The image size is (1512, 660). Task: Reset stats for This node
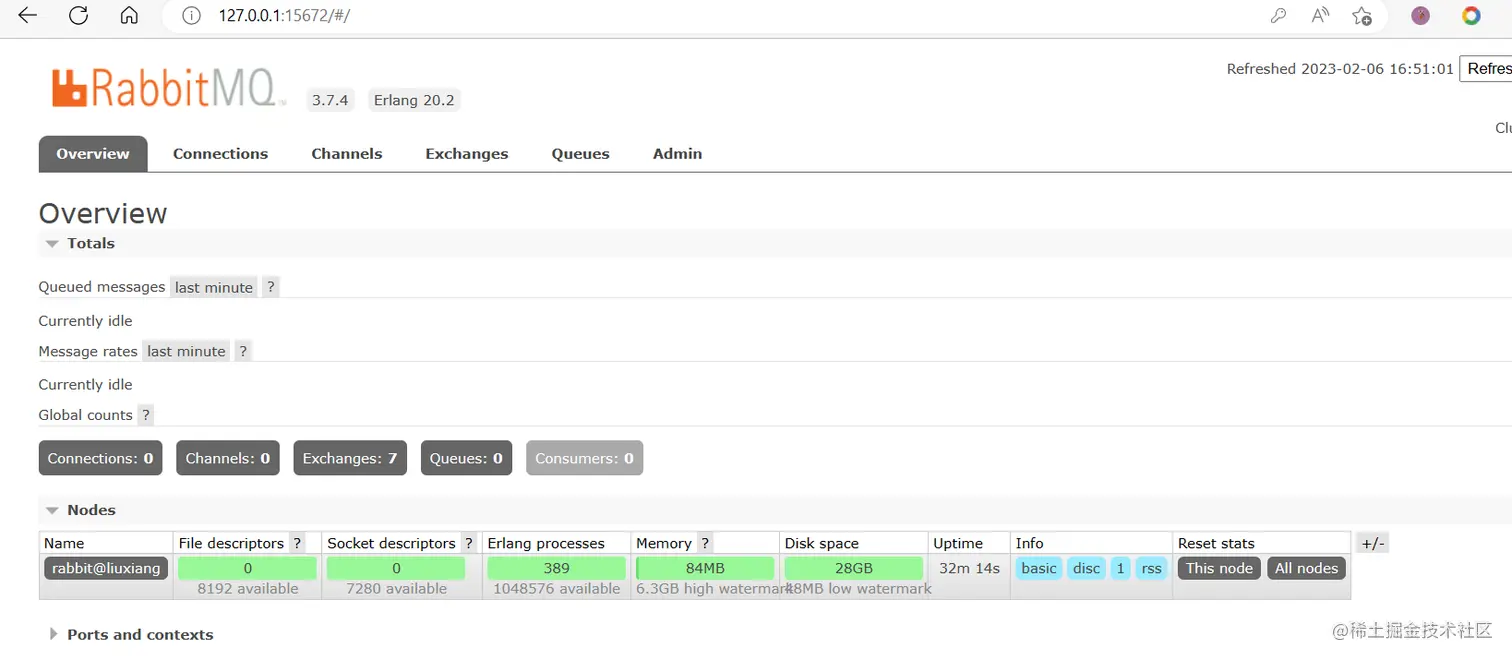[x=1219, y=568]
